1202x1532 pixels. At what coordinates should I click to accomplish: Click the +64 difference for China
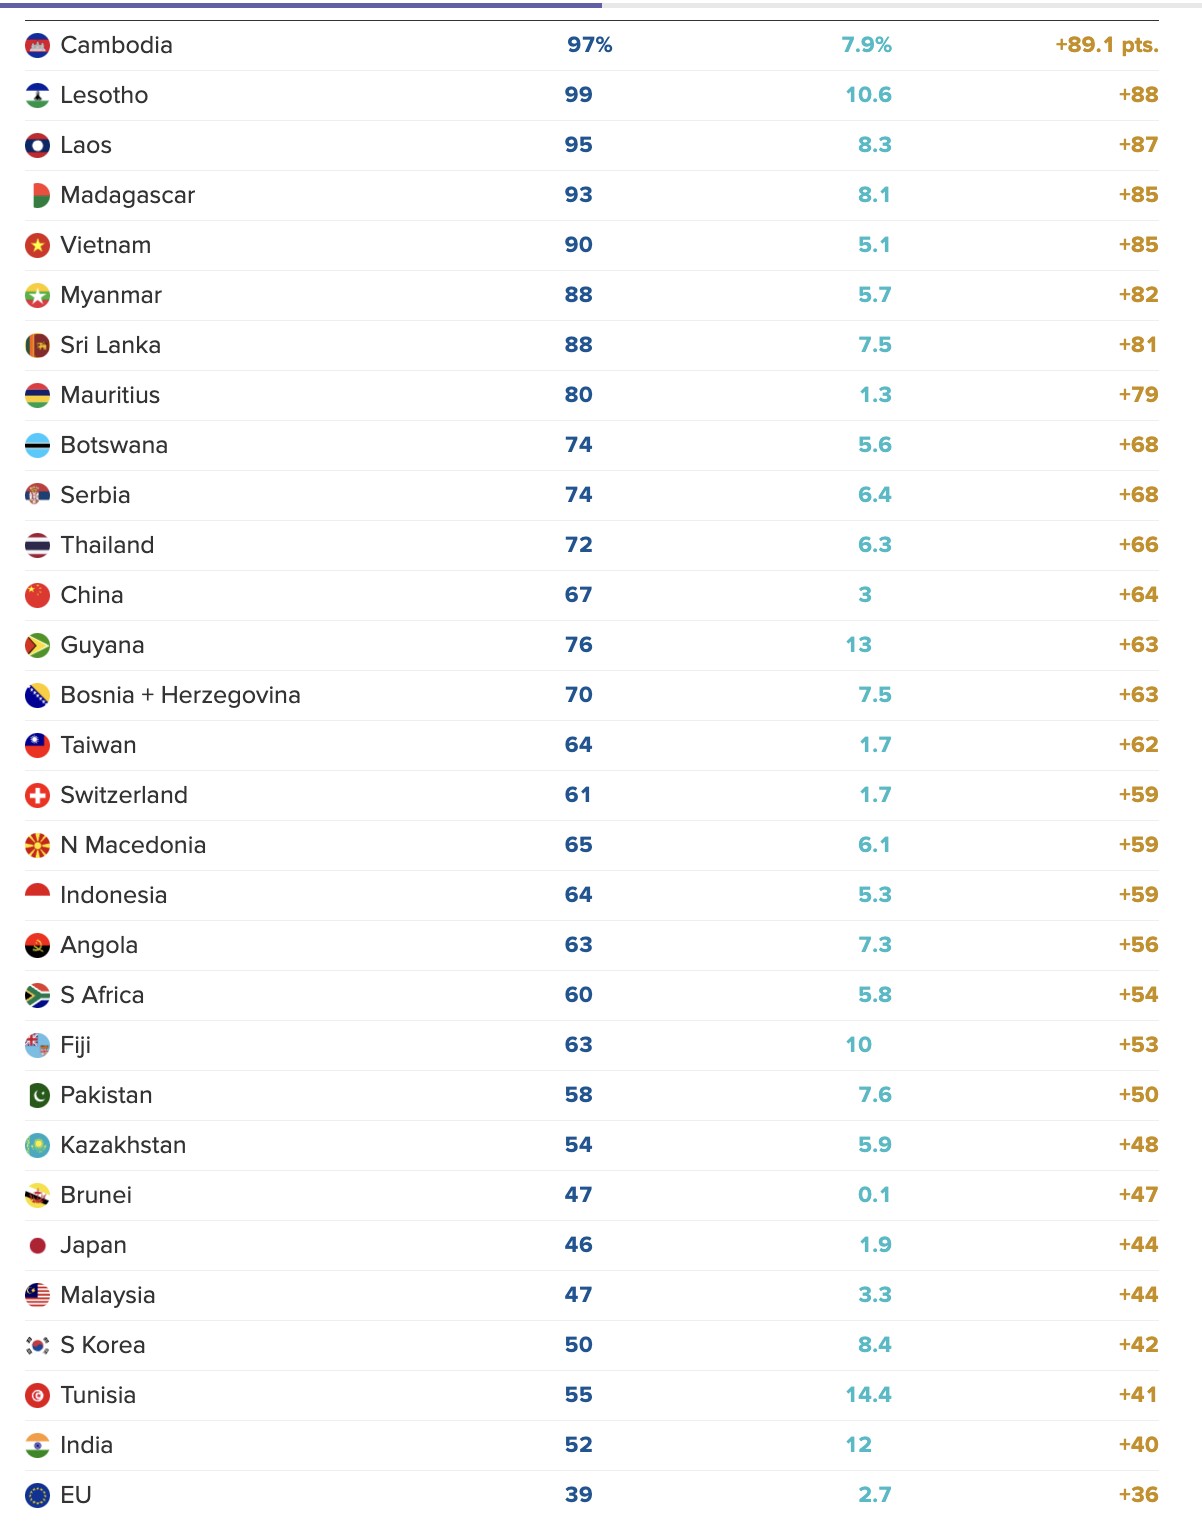click(x=1138, y=595)
